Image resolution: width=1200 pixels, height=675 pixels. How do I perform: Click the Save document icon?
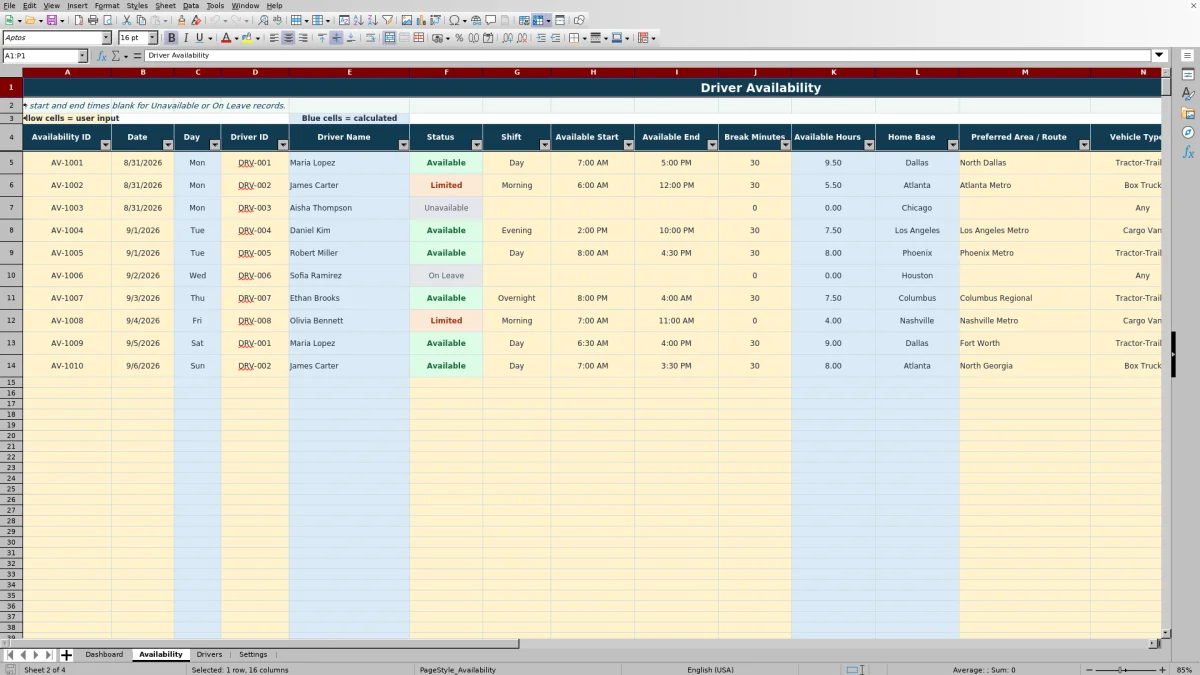[x=51, y=20]
